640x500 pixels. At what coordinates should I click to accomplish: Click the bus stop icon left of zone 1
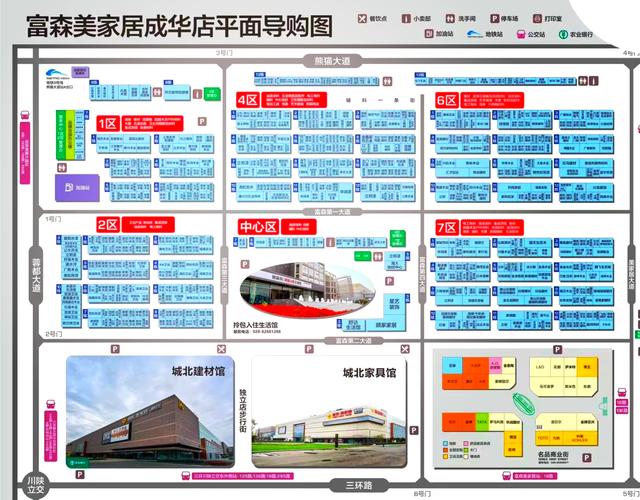[25, 116]
